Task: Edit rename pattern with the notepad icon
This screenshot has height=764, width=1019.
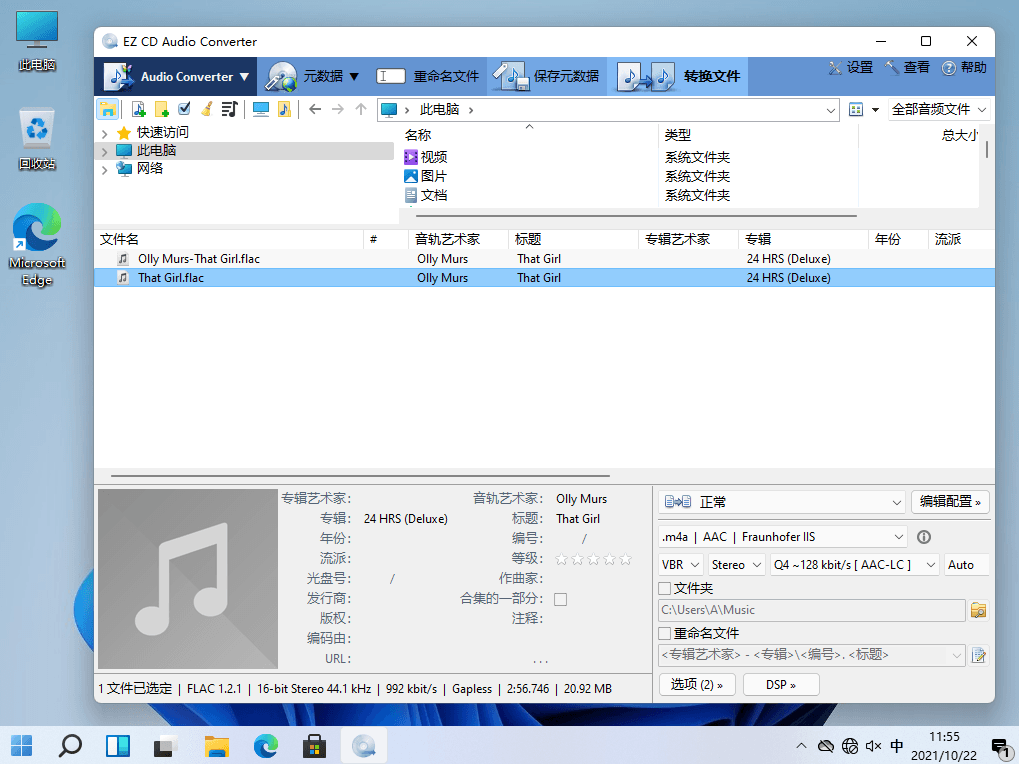Action: (x=978, y=655)
